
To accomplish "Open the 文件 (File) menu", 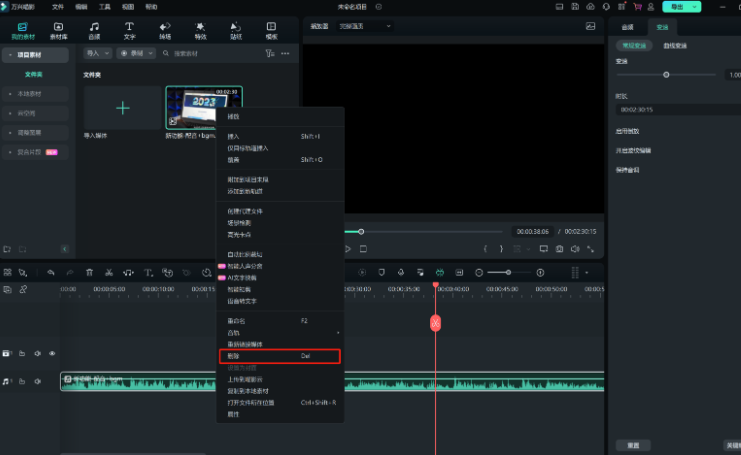I will click(x=57, y=6).
